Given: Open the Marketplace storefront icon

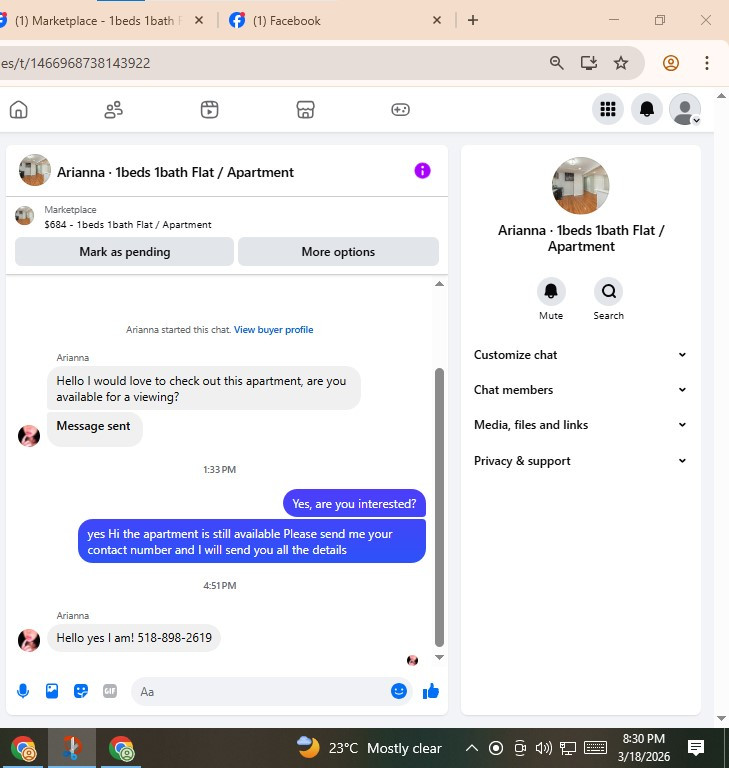Looking at the screenshot, I should click(x=305, y=109).
